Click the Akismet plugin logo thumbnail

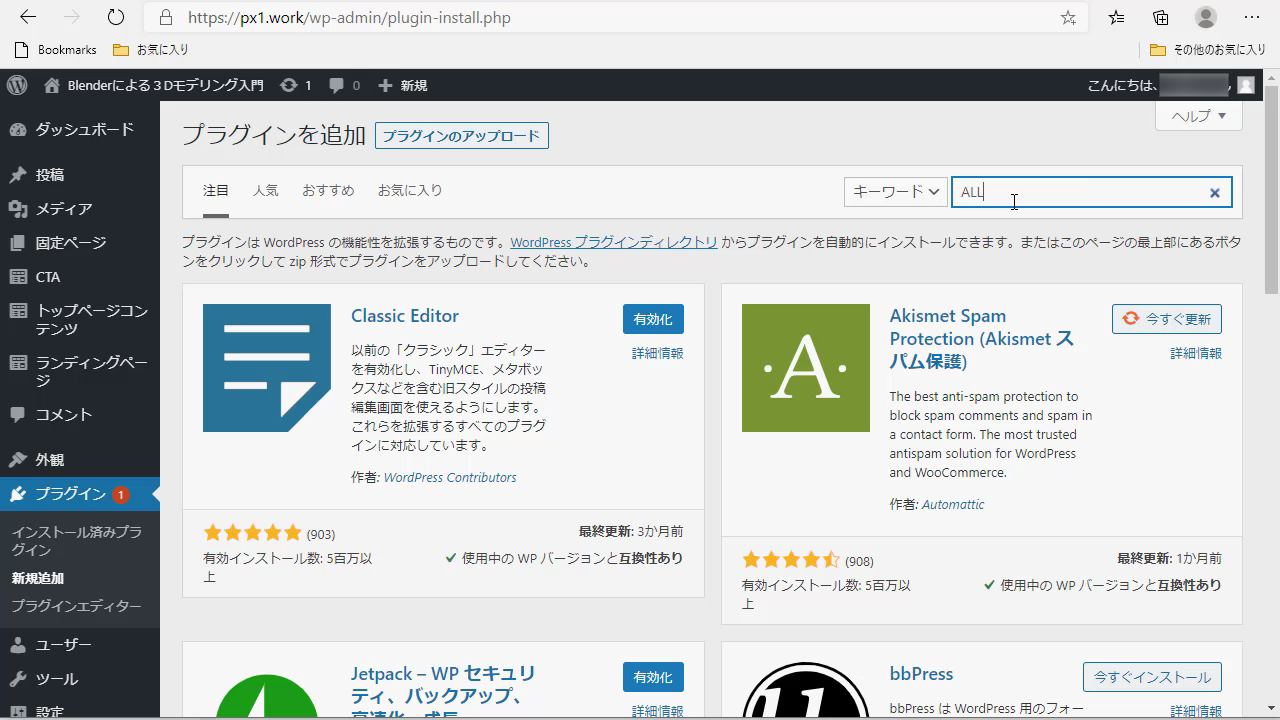pyautogui.click(x=805, y=368)
